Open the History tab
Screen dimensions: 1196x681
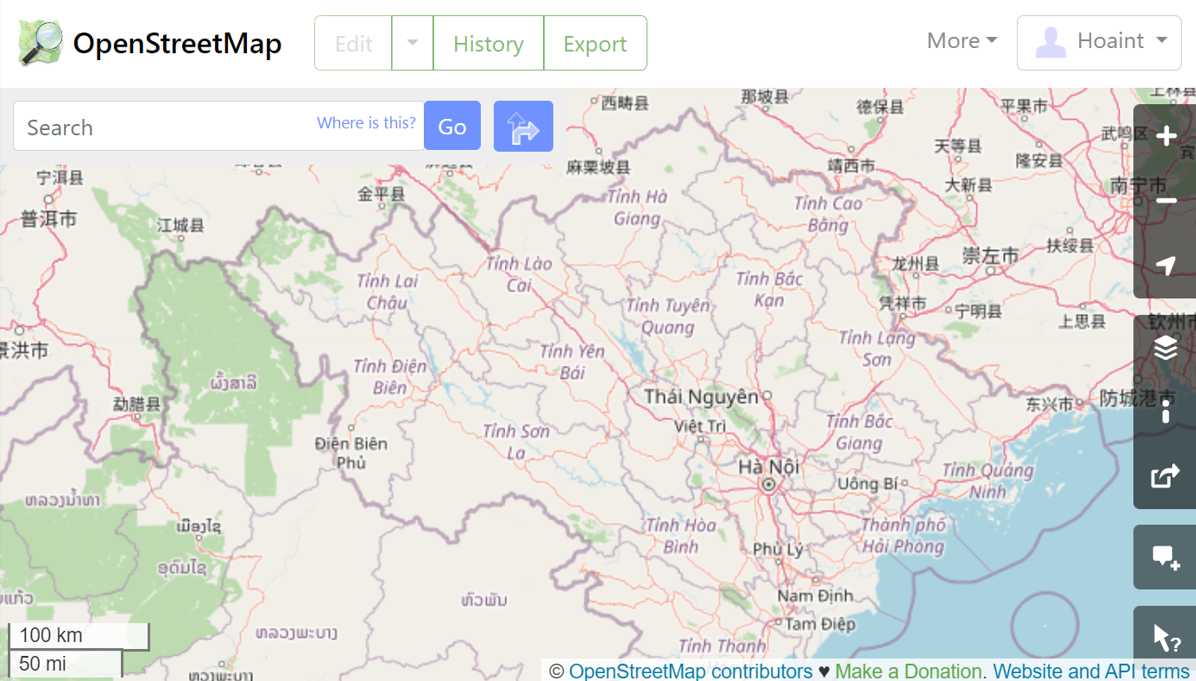coord(489,43)
